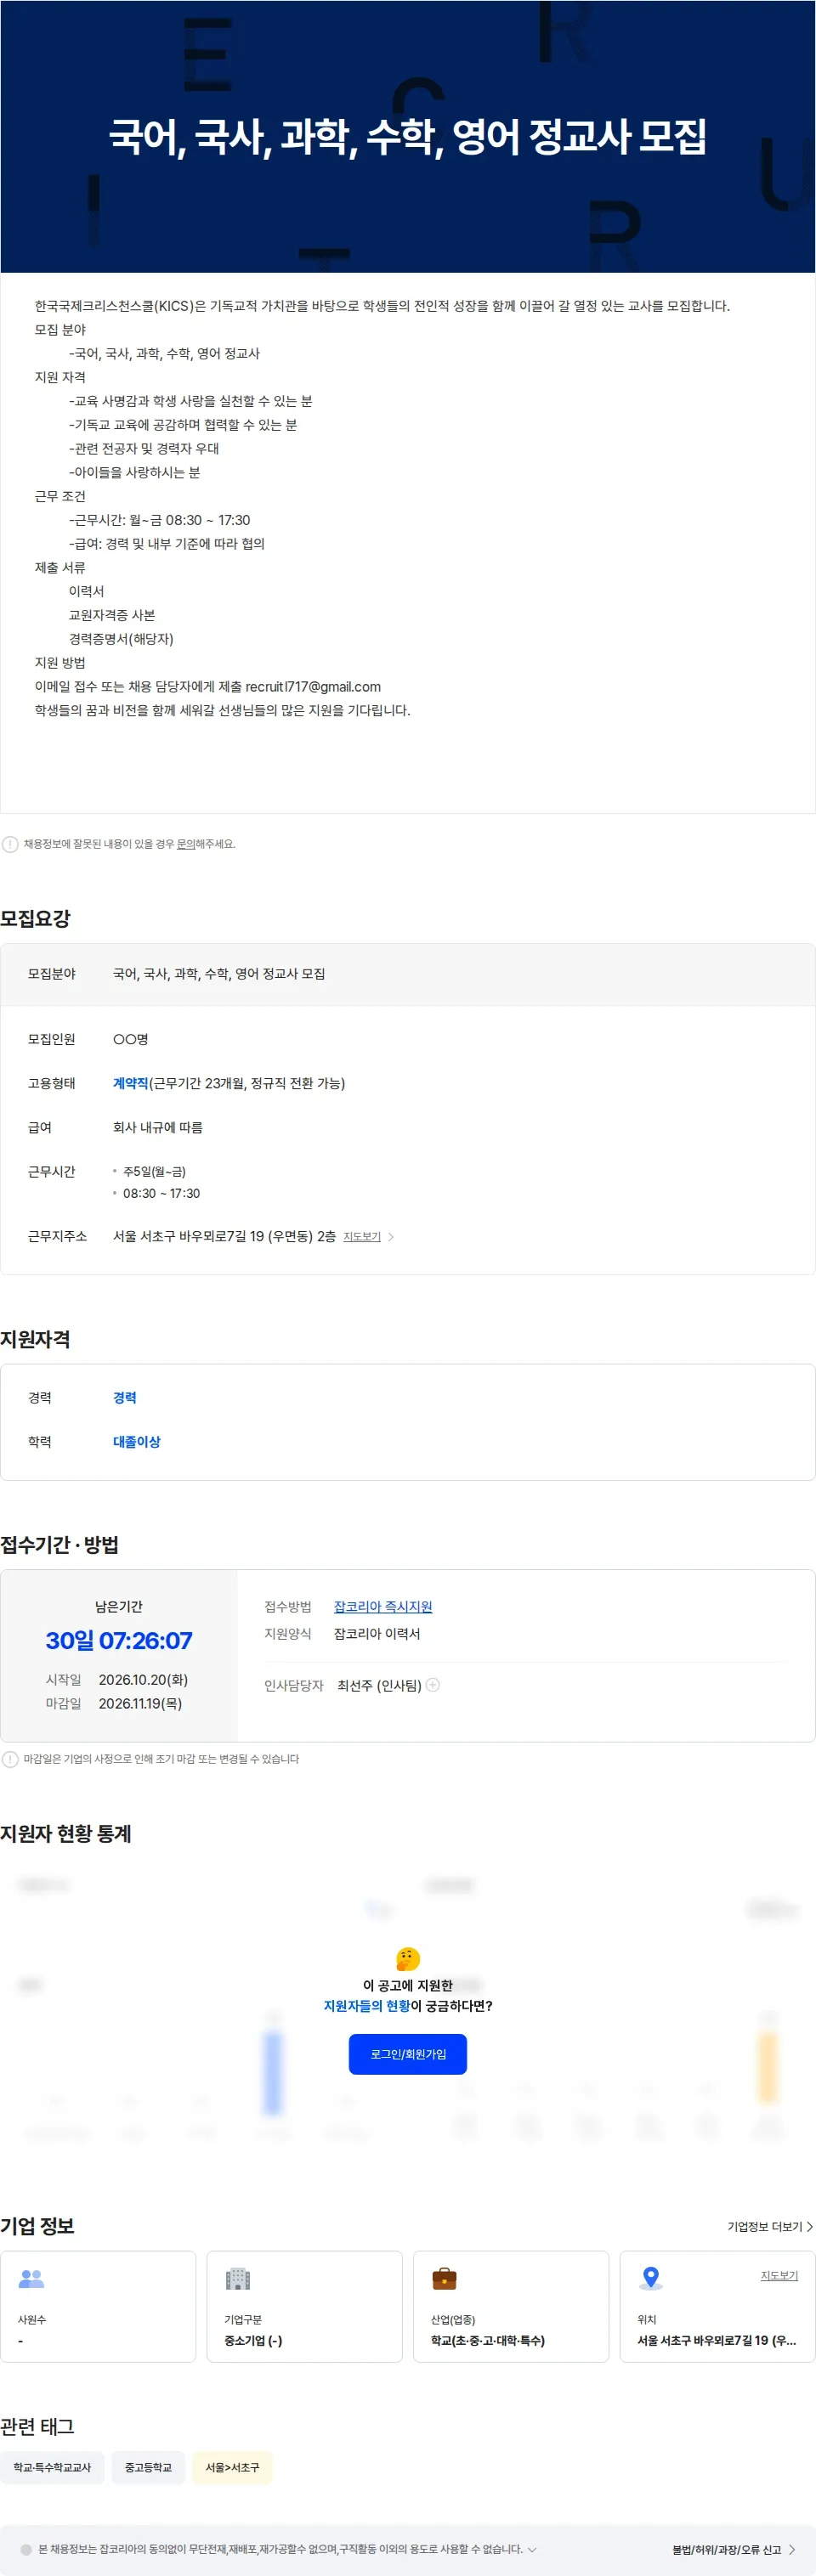The height and width of the screenshot is (2576, 816).
Task: Click 시작일 2026.10.20(화) date
Action: click(x=143, y=1680)
